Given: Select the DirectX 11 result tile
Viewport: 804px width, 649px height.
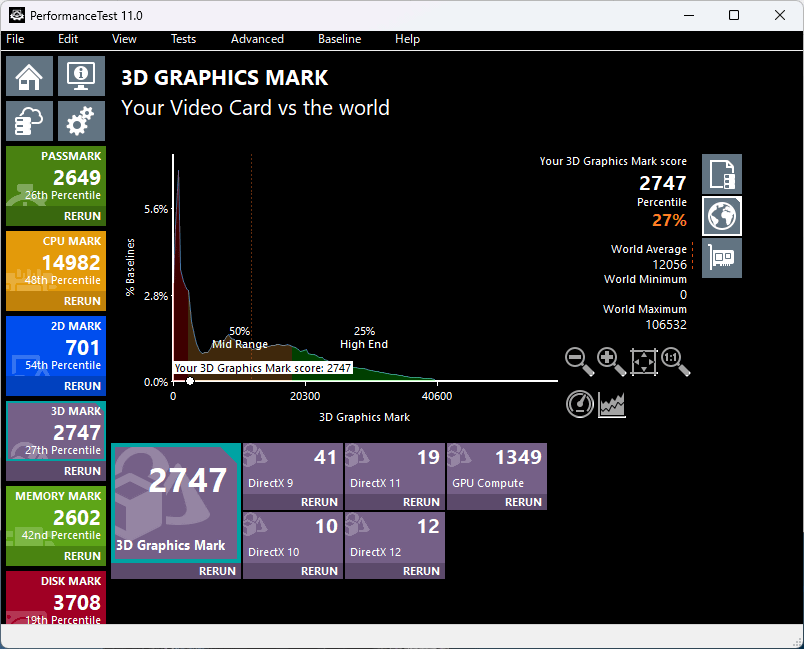Looking at the screenshot, I should [395, 469].
